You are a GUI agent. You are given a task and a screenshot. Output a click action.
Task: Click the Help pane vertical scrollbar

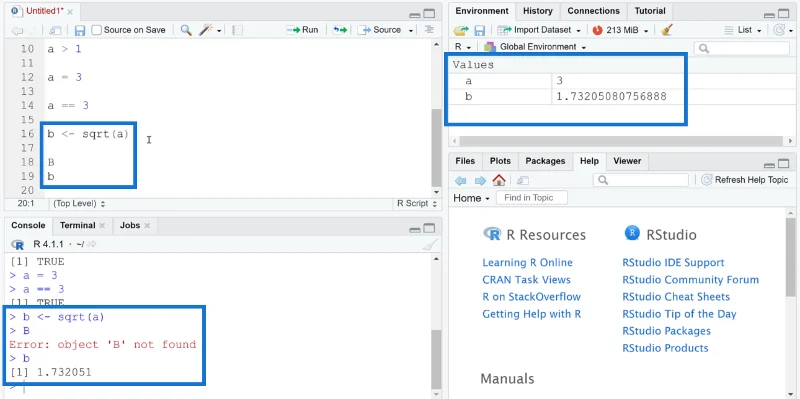click(x=790, y=257)
